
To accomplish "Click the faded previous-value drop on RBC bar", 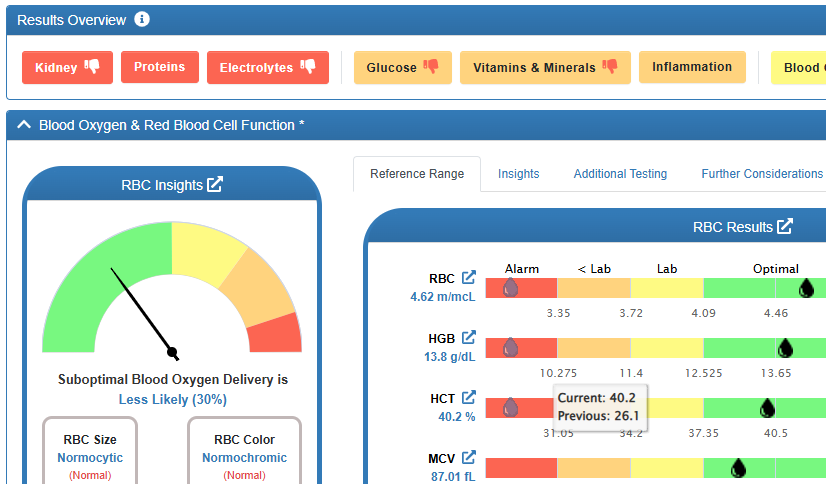I will [x=510, y=288].
